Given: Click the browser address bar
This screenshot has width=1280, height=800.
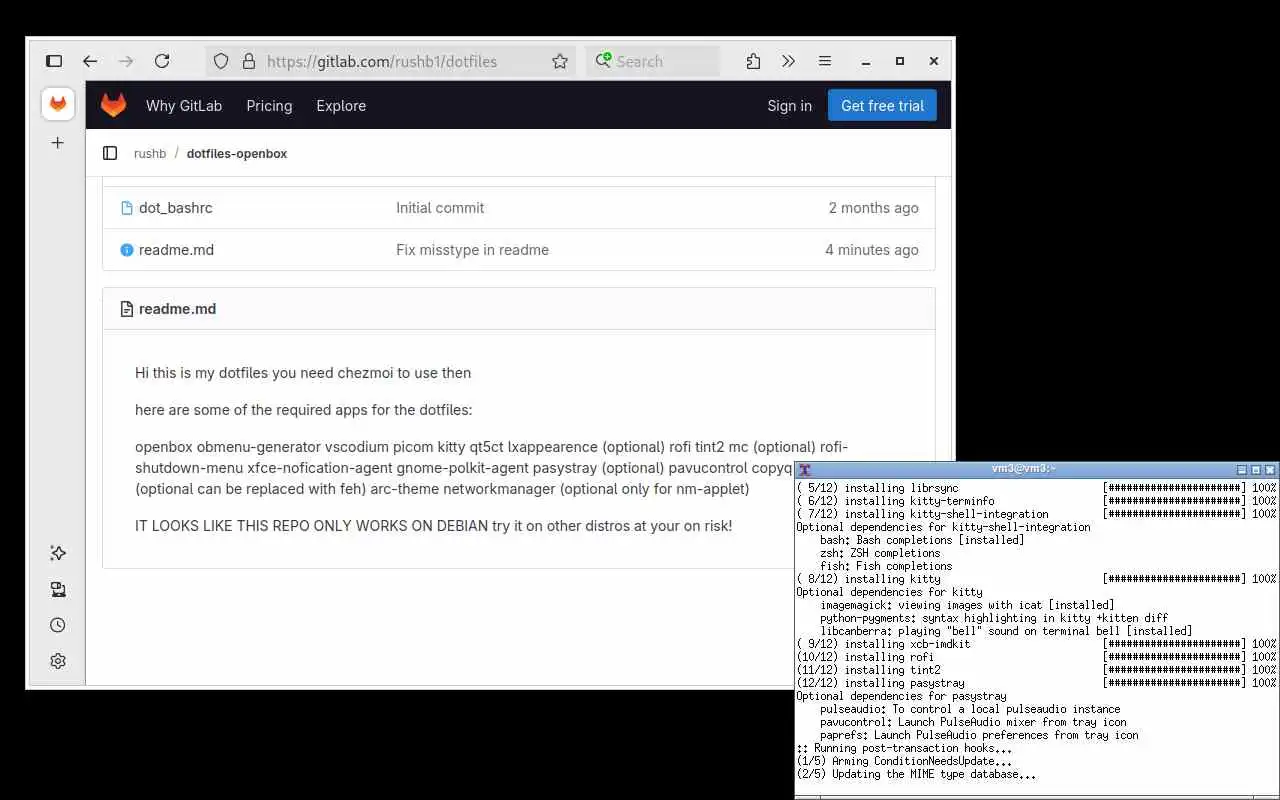Looking at the screenshot, I should click(392, 61).
